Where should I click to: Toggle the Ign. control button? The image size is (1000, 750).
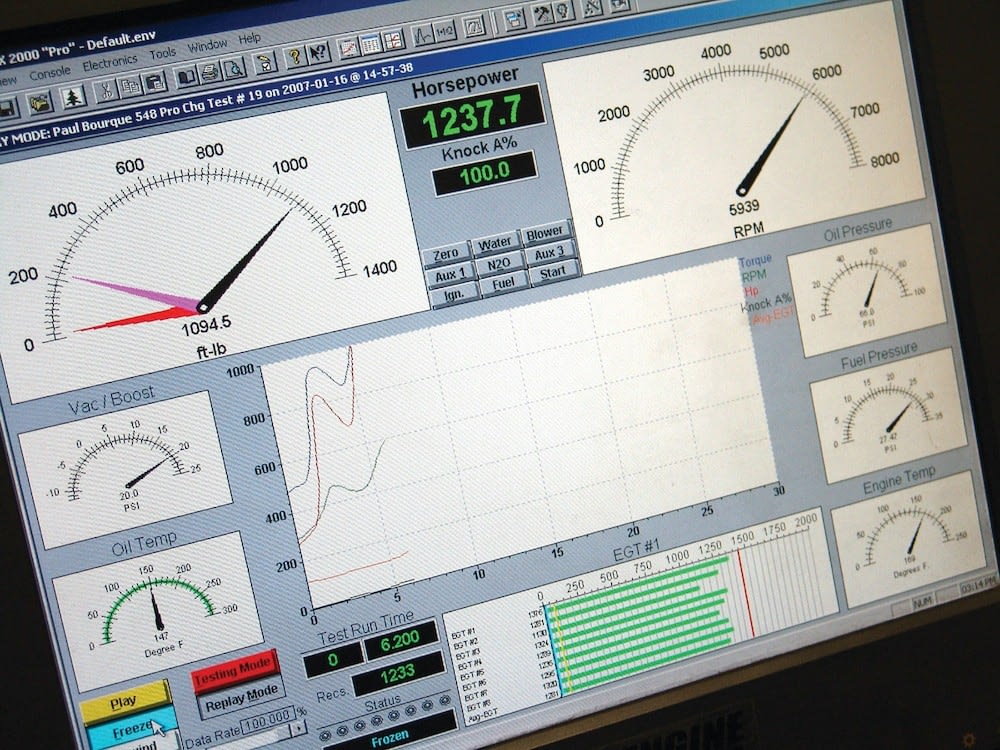point(454,295)
